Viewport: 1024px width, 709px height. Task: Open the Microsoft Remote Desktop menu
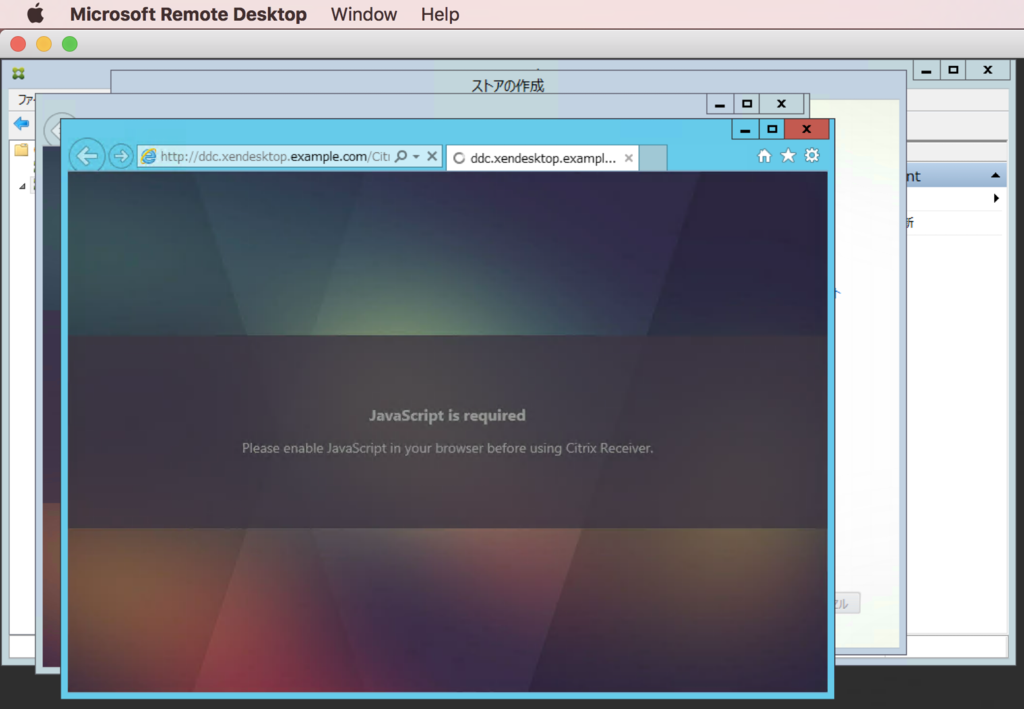(x=188, y=14)
